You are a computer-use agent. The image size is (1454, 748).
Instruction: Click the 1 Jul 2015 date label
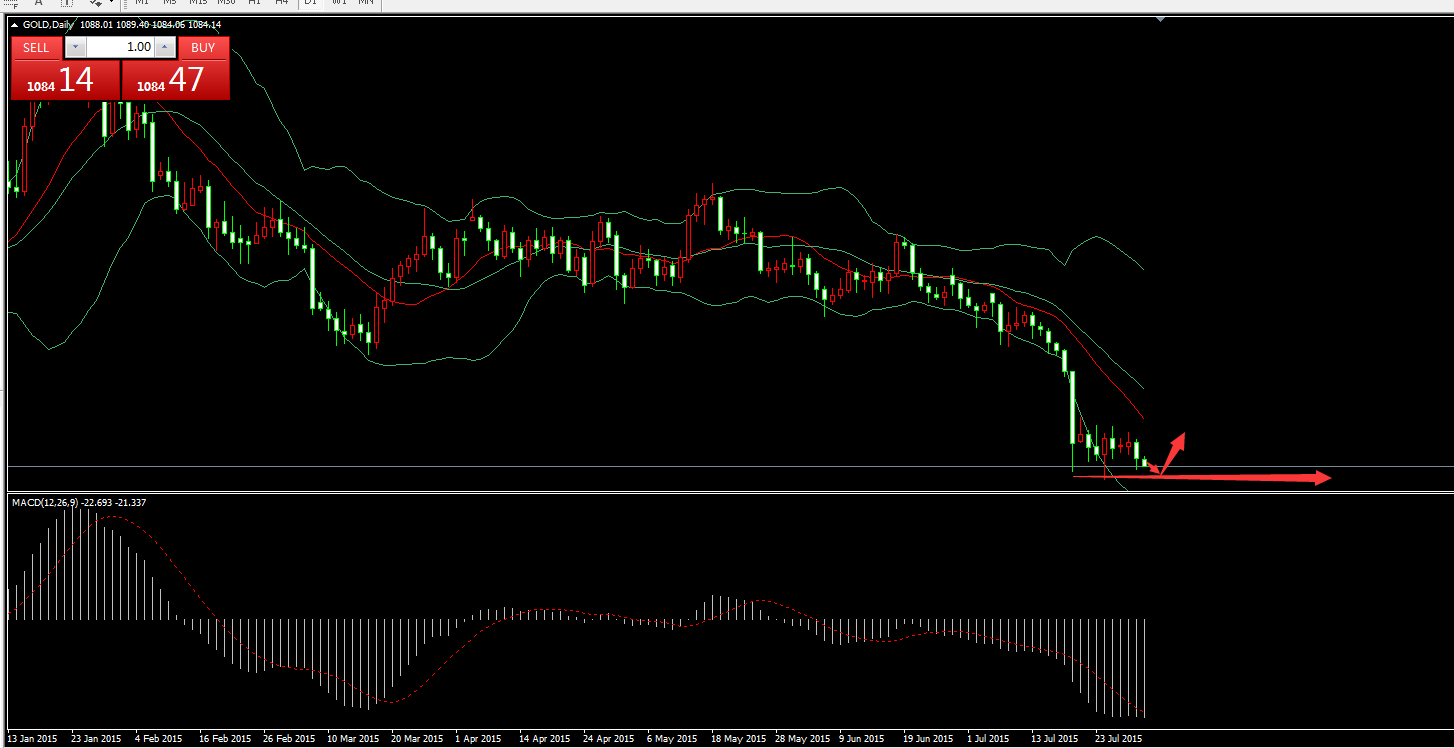point(989,739)
